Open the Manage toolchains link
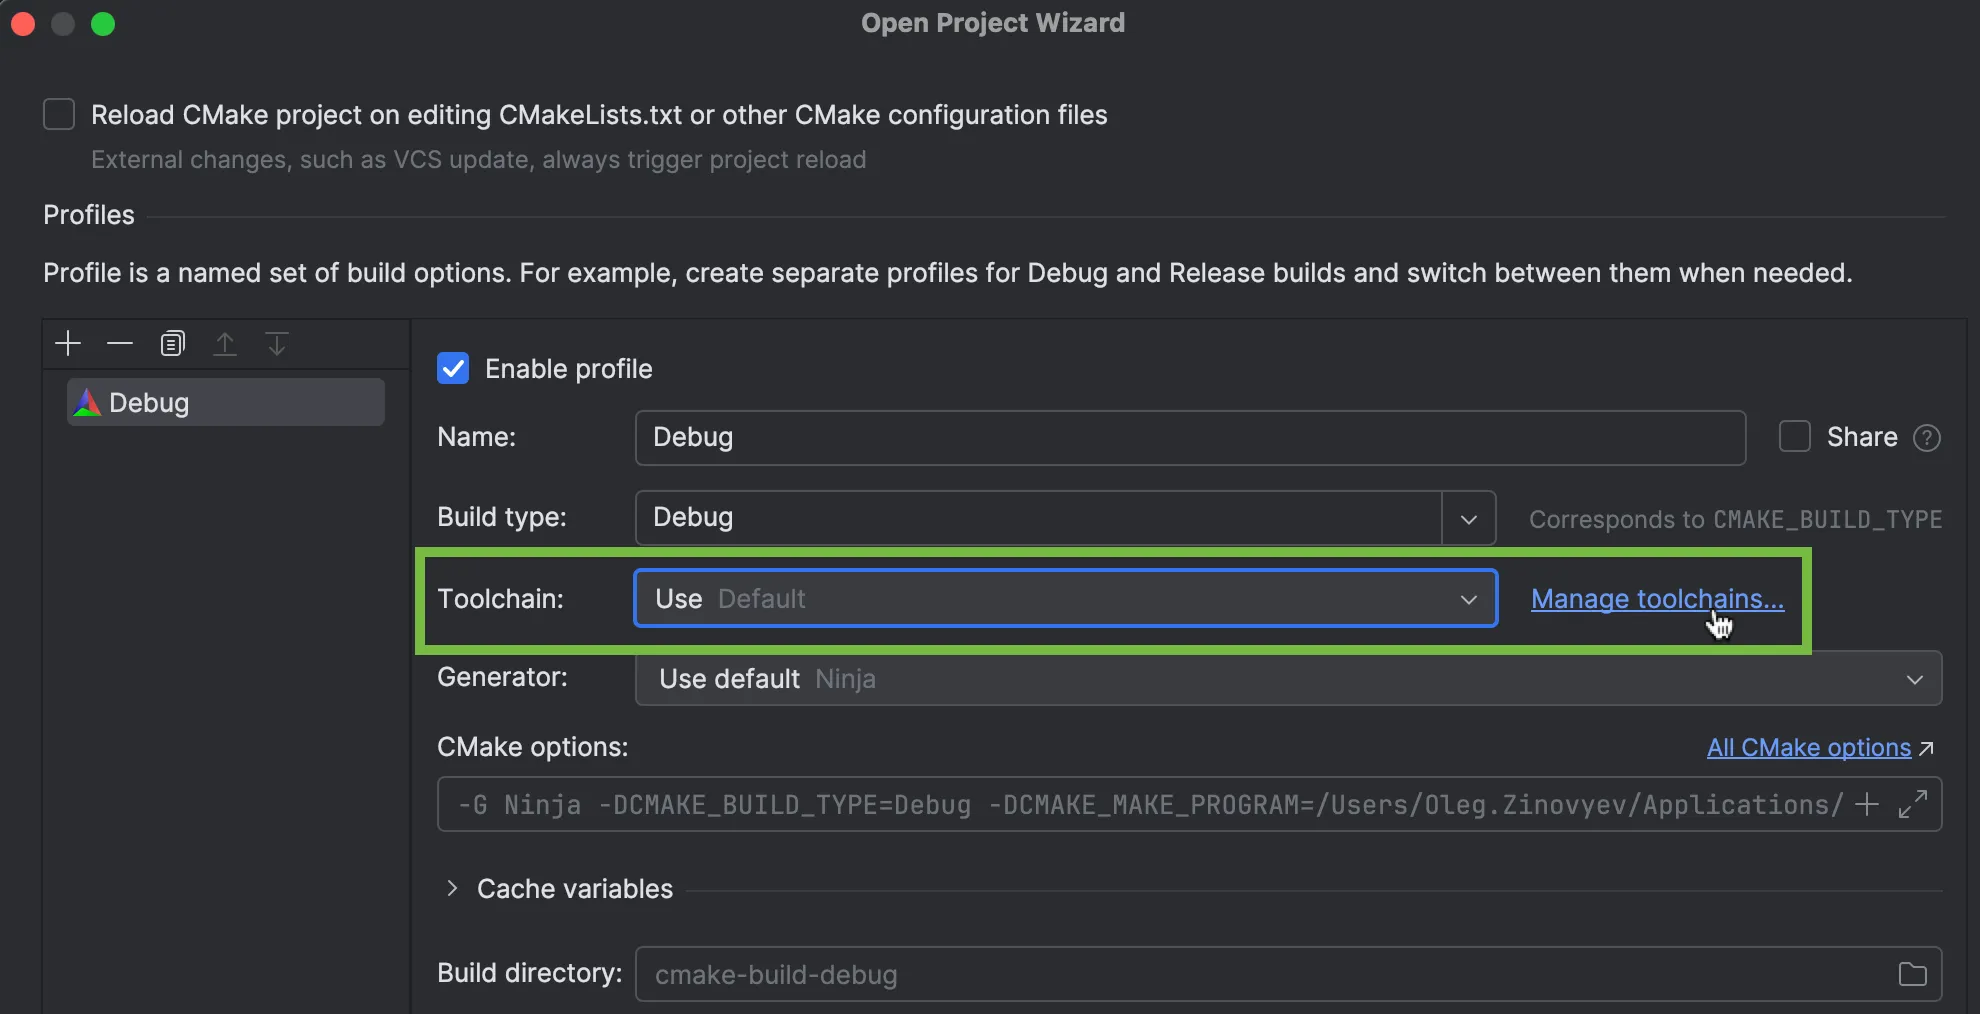This screenshot has width=1980, height=1014. [1657, 599]
